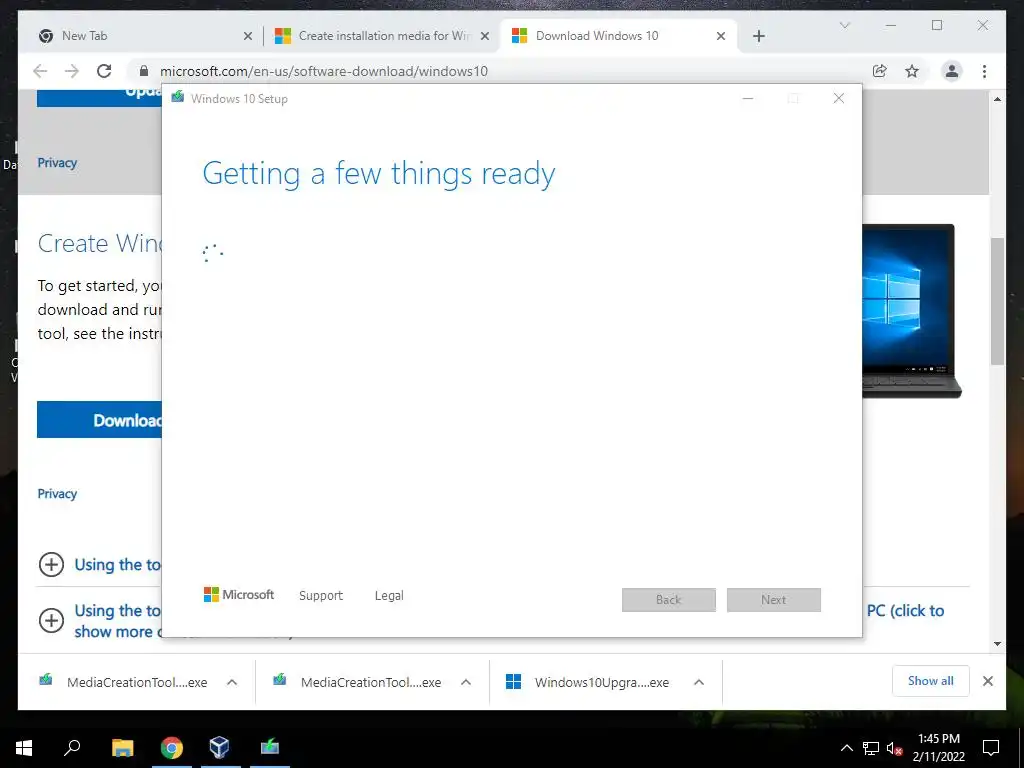Show hidden tray icons chevron
The image size is (1024, 768).
pos(846,748)
